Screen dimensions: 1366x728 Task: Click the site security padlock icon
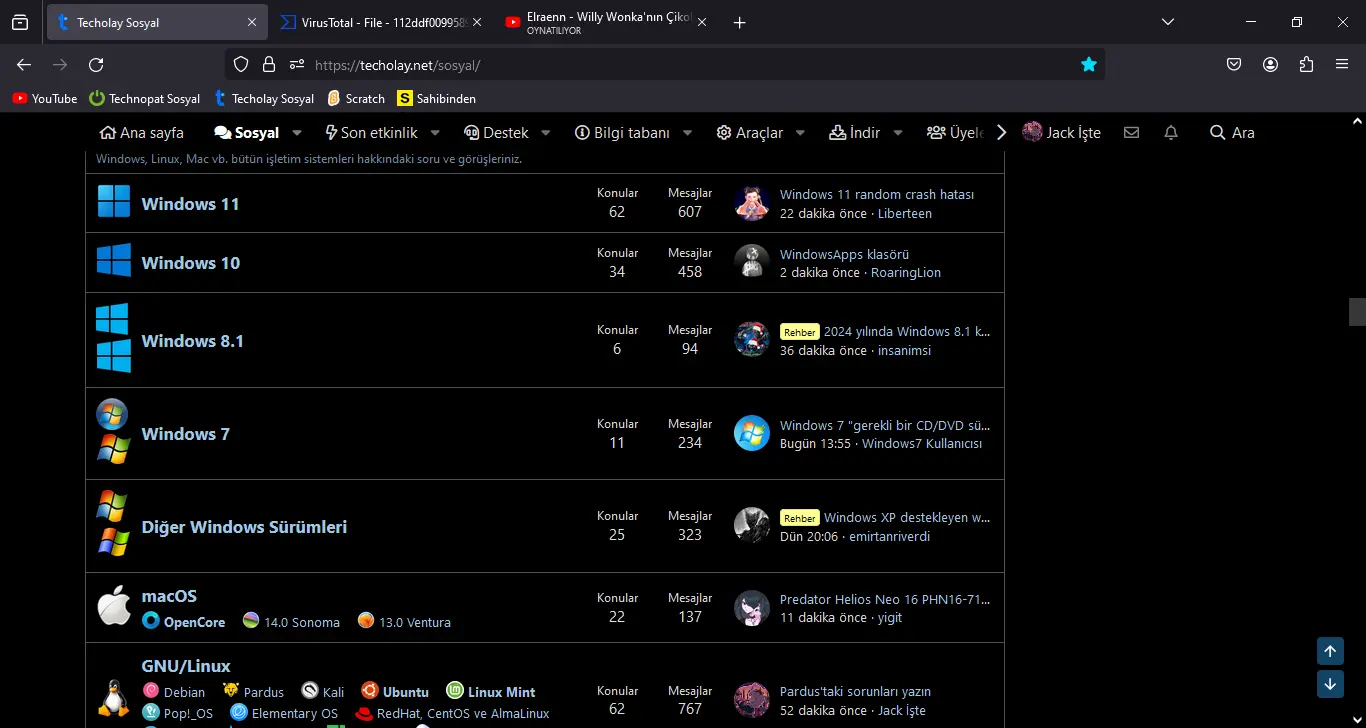pyautogui.click(x=268, y=65)
